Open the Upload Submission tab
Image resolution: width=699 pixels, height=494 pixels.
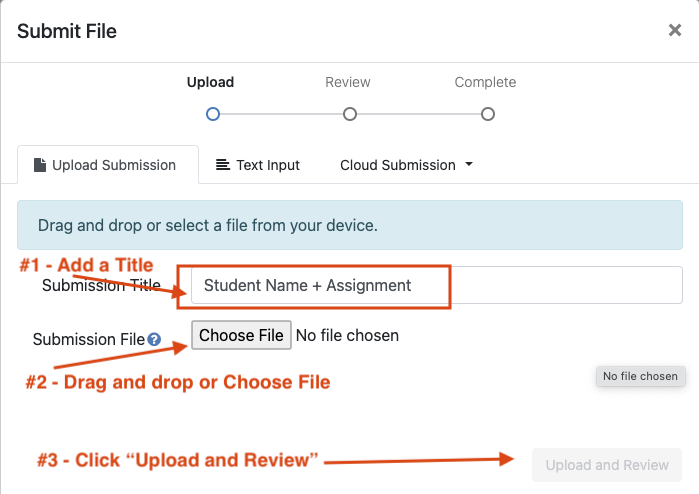pos(105,165)
